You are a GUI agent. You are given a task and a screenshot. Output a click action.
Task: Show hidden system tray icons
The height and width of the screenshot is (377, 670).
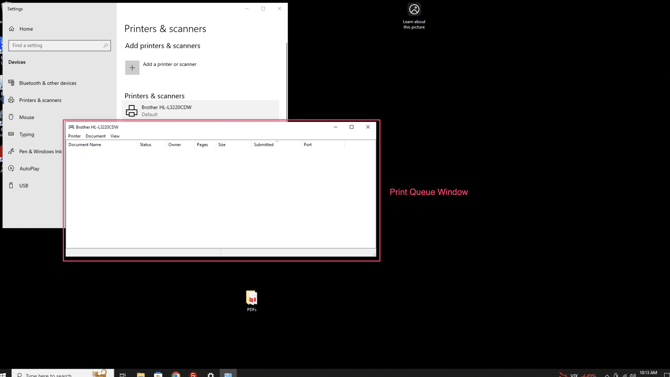pos(607,375)
